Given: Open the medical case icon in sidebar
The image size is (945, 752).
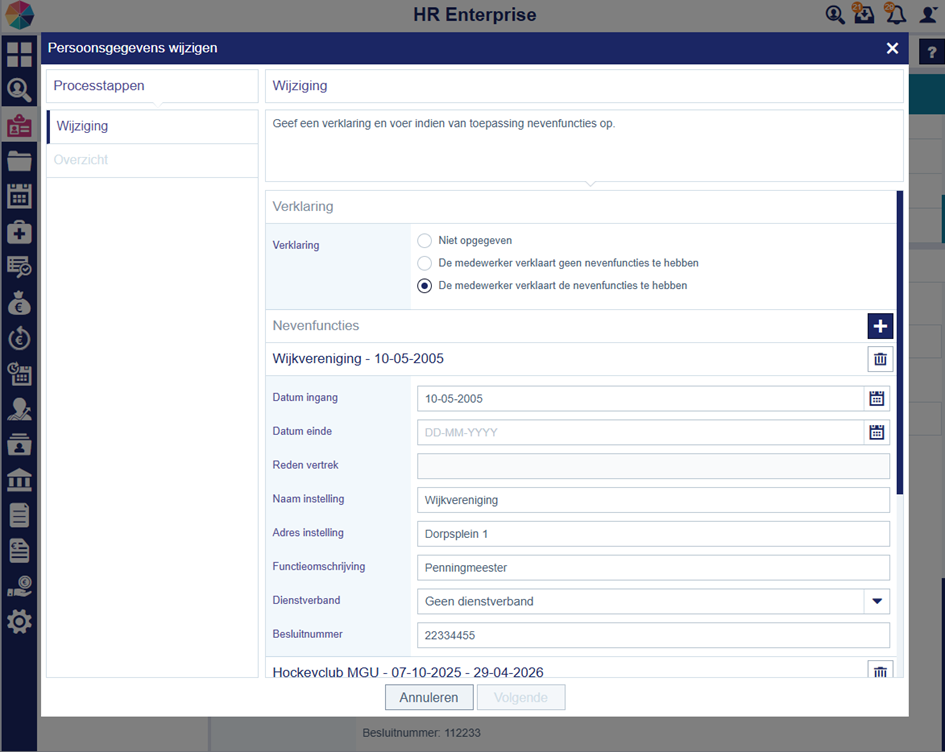Looking at the screenshot, I should (x=19, y=232).
